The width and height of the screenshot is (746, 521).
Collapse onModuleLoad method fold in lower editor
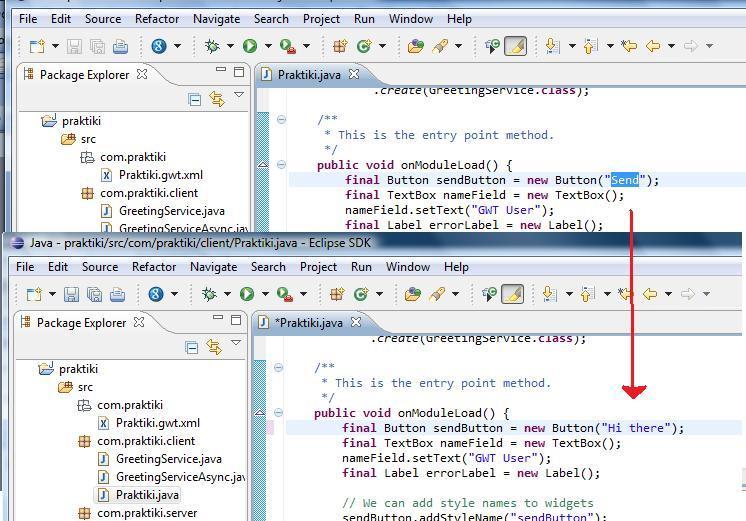pyautogui.click(x=279, y=413)
